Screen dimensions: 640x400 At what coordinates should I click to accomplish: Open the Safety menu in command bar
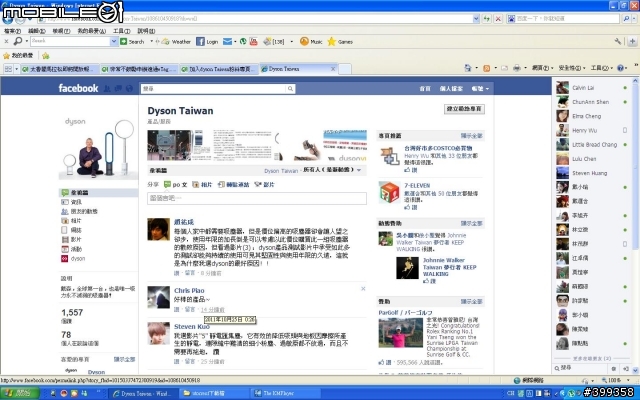point(571,68)
